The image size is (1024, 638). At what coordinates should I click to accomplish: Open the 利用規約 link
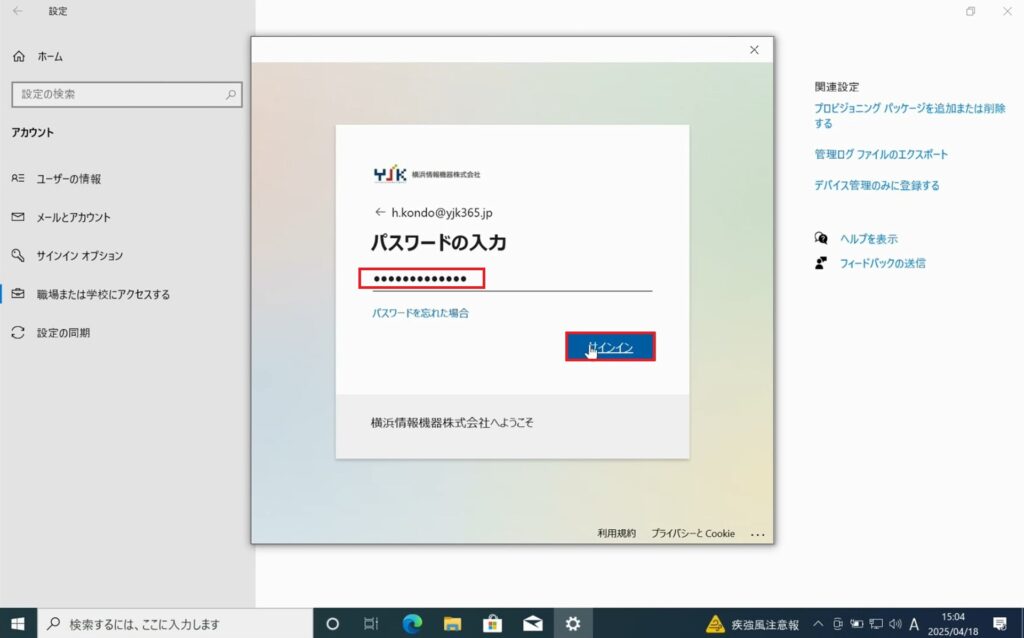[616, 533]
